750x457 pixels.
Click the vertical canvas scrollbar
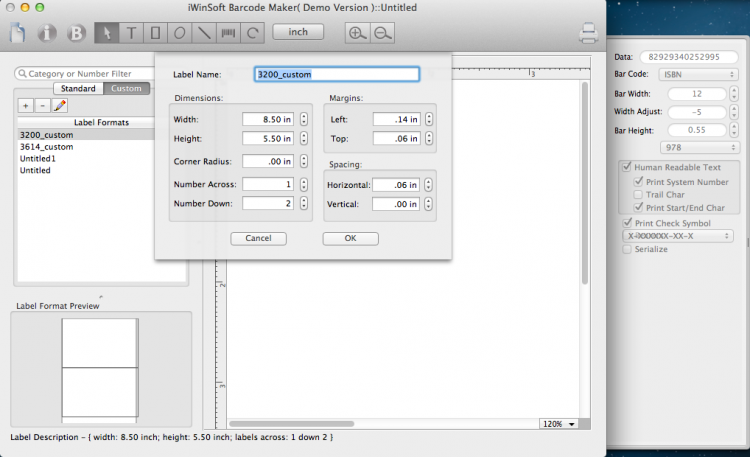[585, 184]
